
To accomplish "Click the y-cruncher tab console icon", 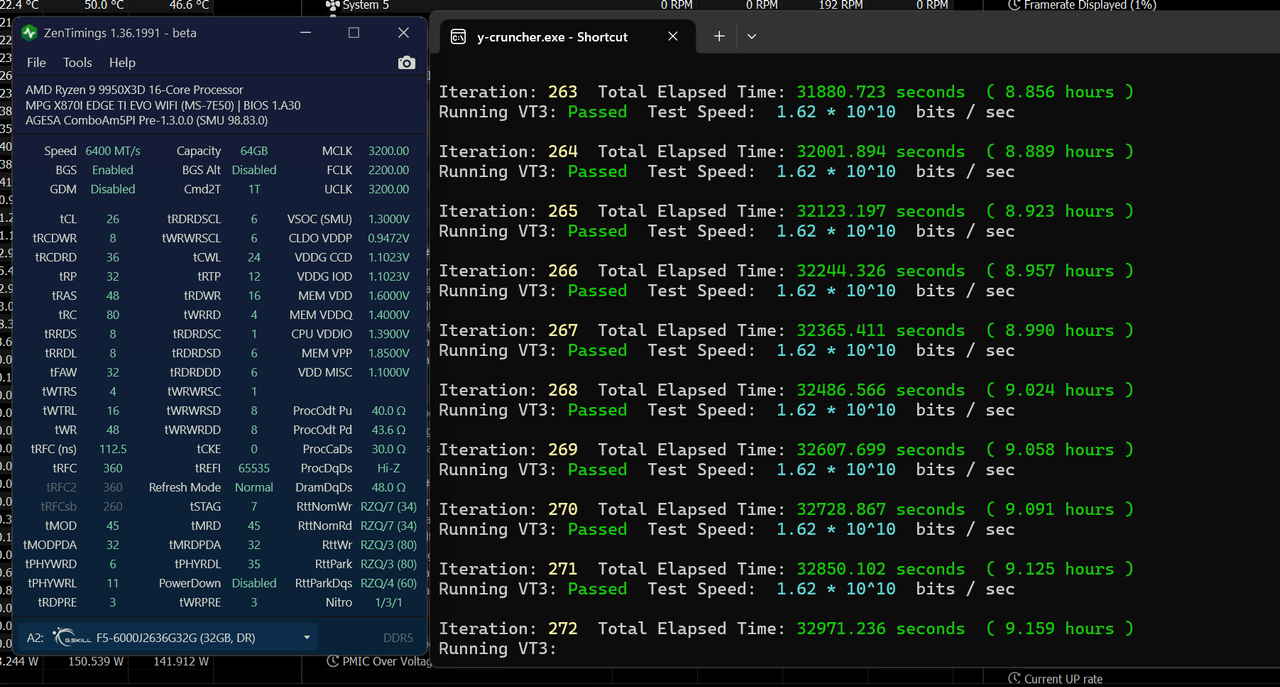I will pos(458,37).
